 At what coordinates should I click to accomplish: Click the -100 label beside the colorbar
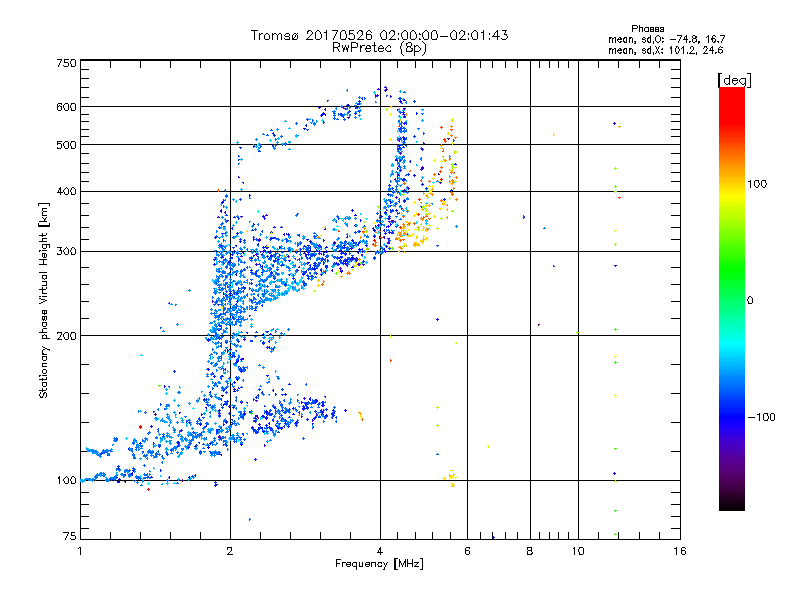coord(762,417)
